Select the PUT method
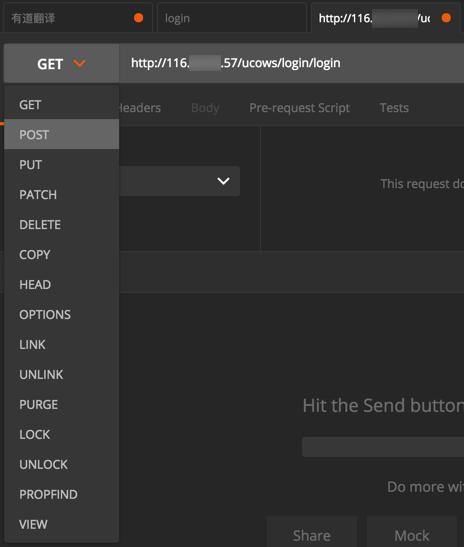Image resolution: width=464 pixels, height=547 pixels. coord(61,165)
